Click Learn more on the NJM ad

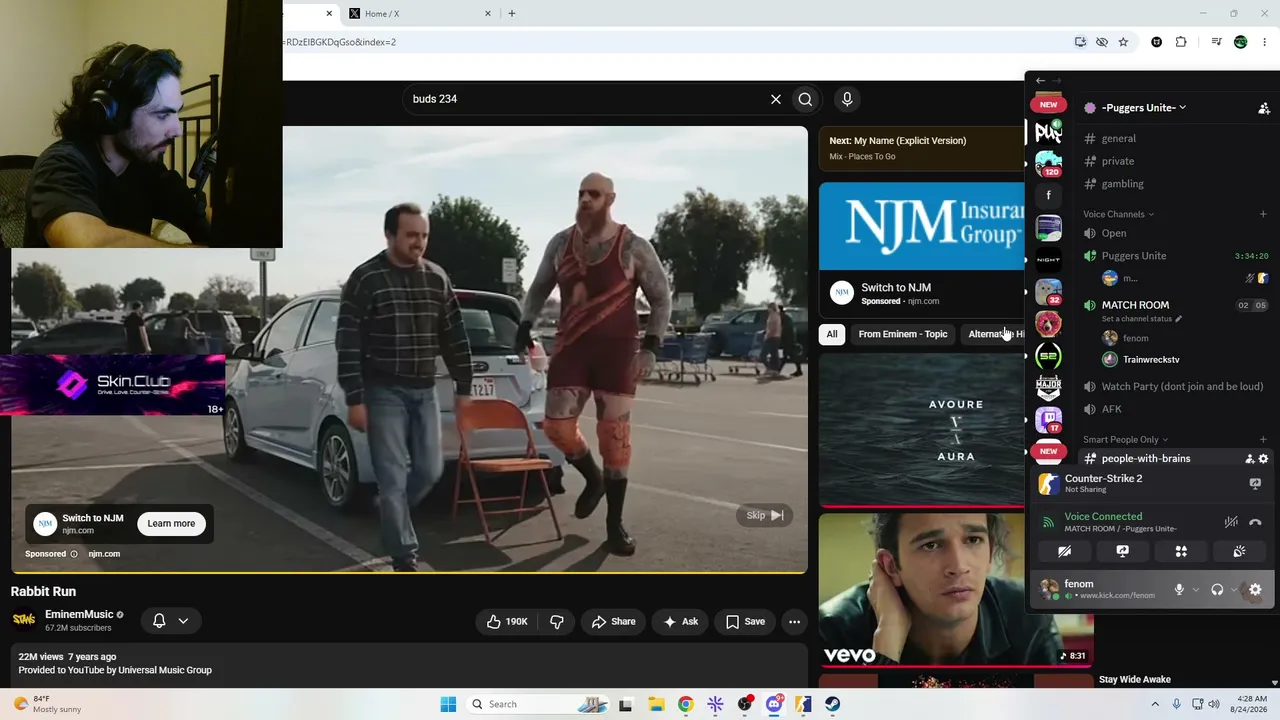(171, 523)
